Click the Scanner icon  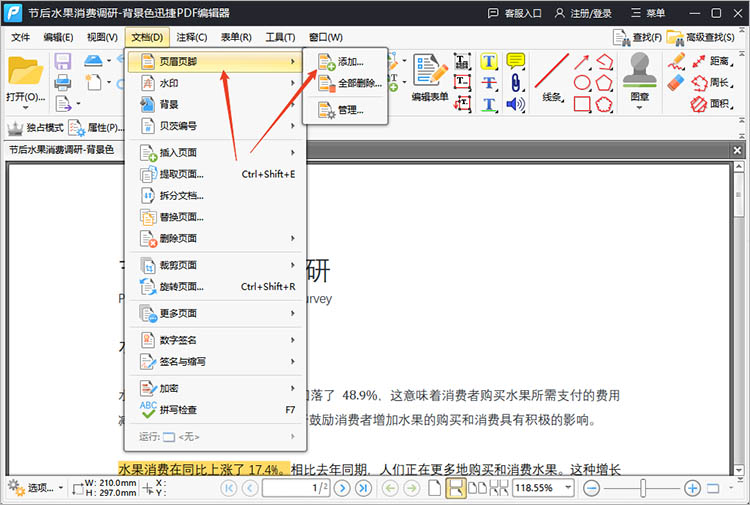(x=93, y=61)
